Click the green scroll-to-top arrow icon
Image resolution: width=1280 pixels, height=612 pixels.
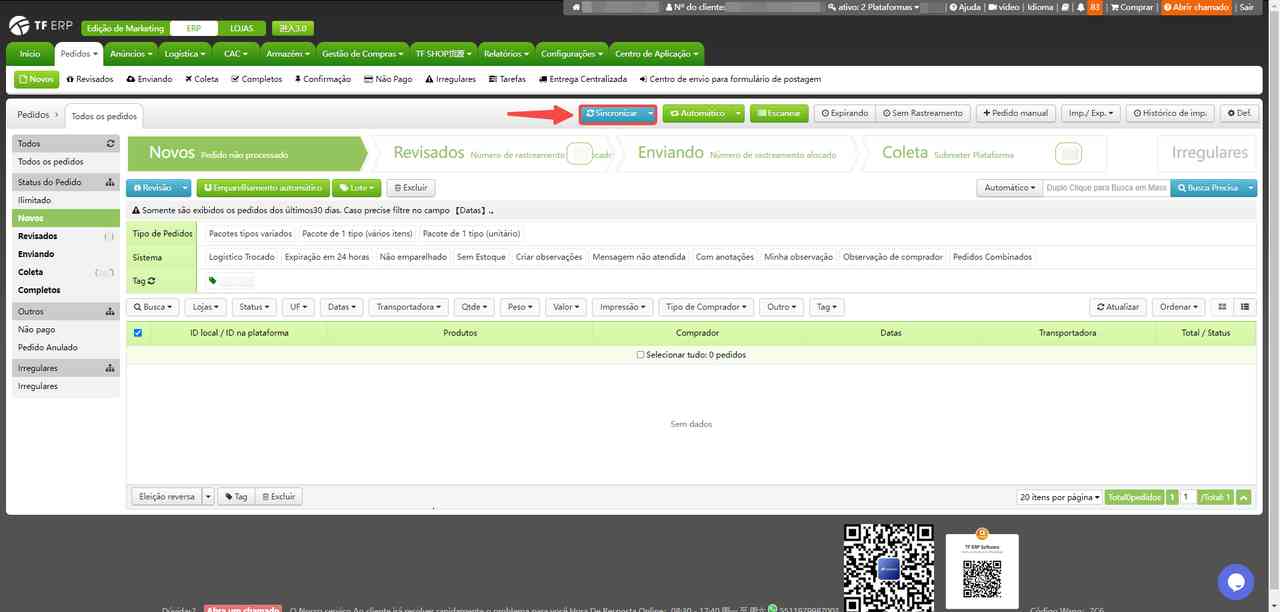pos(1244,497)
